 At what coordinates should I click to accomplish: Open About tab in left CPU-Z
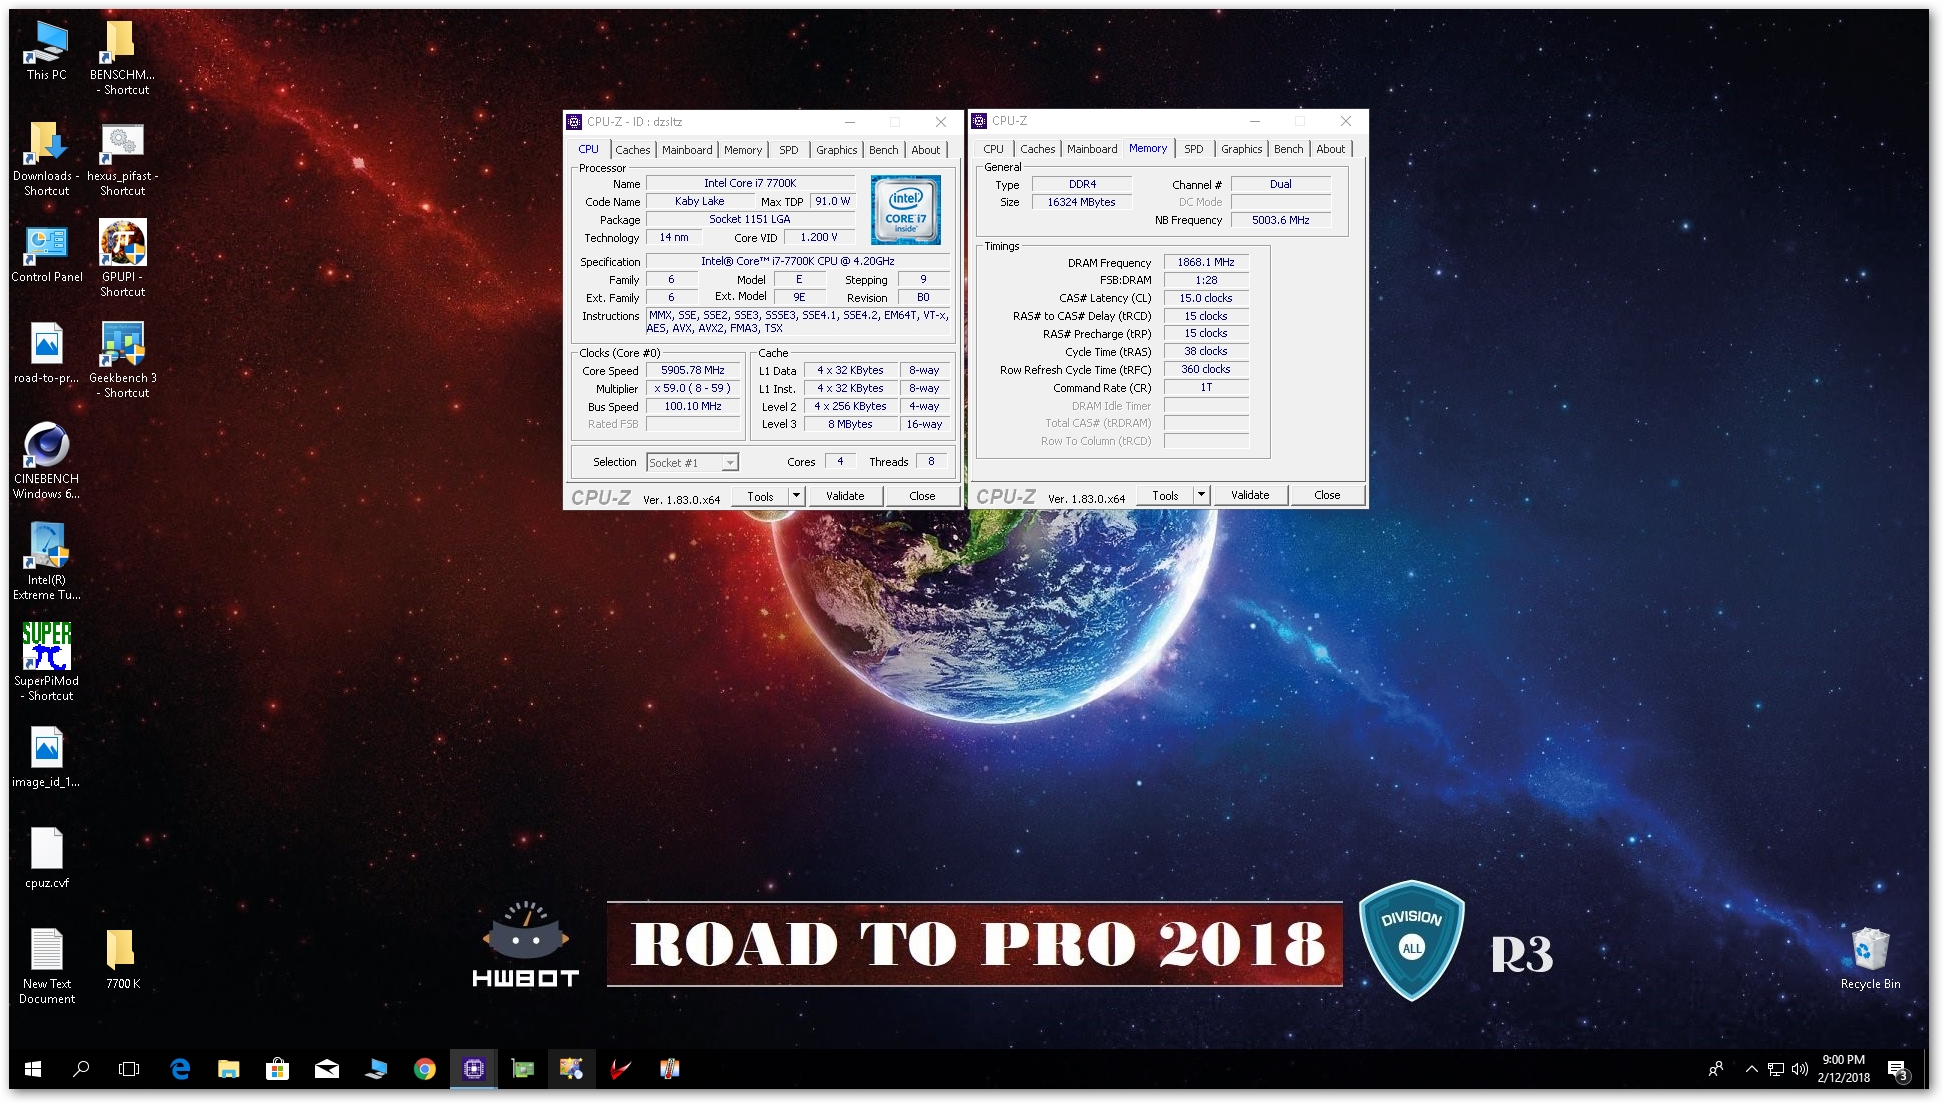click(926, 150)
